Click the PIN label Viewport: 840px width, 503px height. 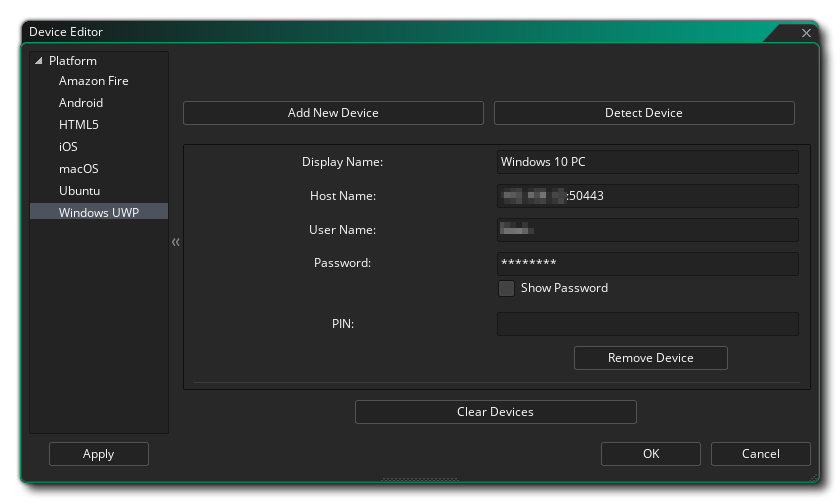pos(343,324)
